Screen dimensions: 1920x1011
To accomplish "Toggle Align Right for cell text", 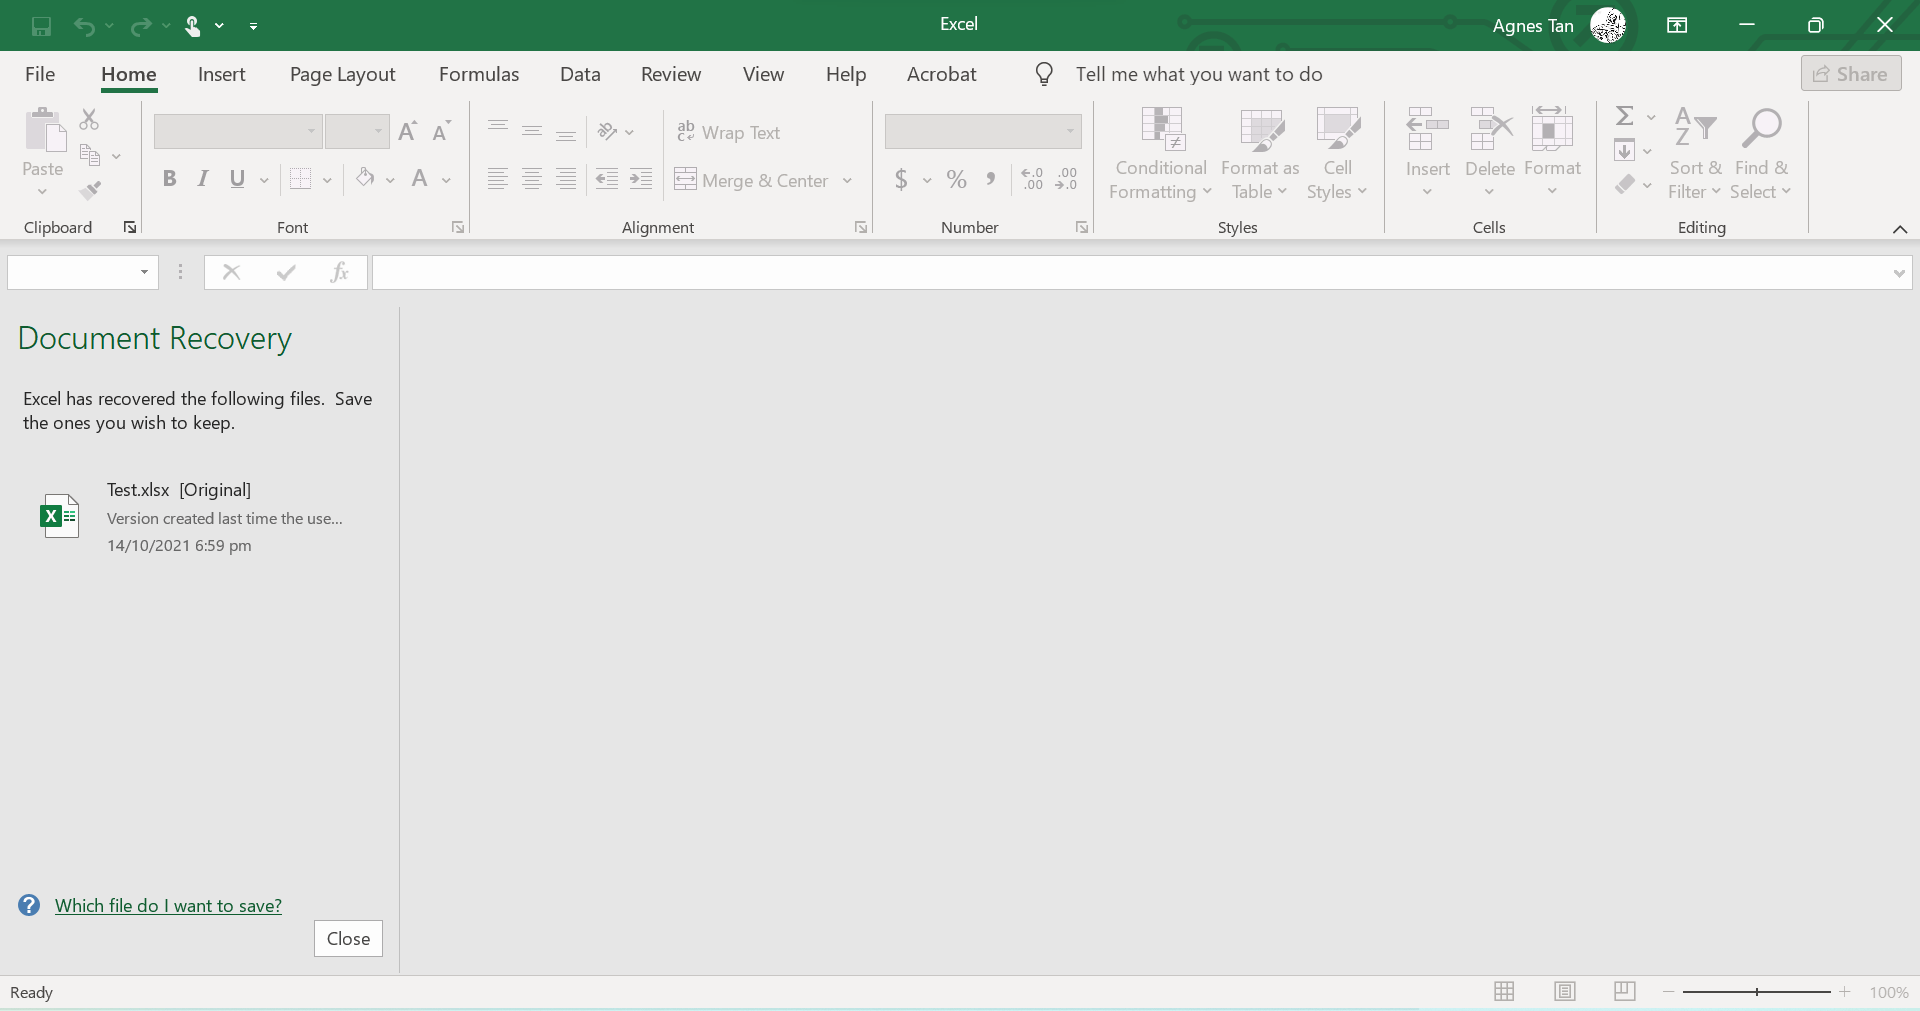I will [x=566, y=179].
